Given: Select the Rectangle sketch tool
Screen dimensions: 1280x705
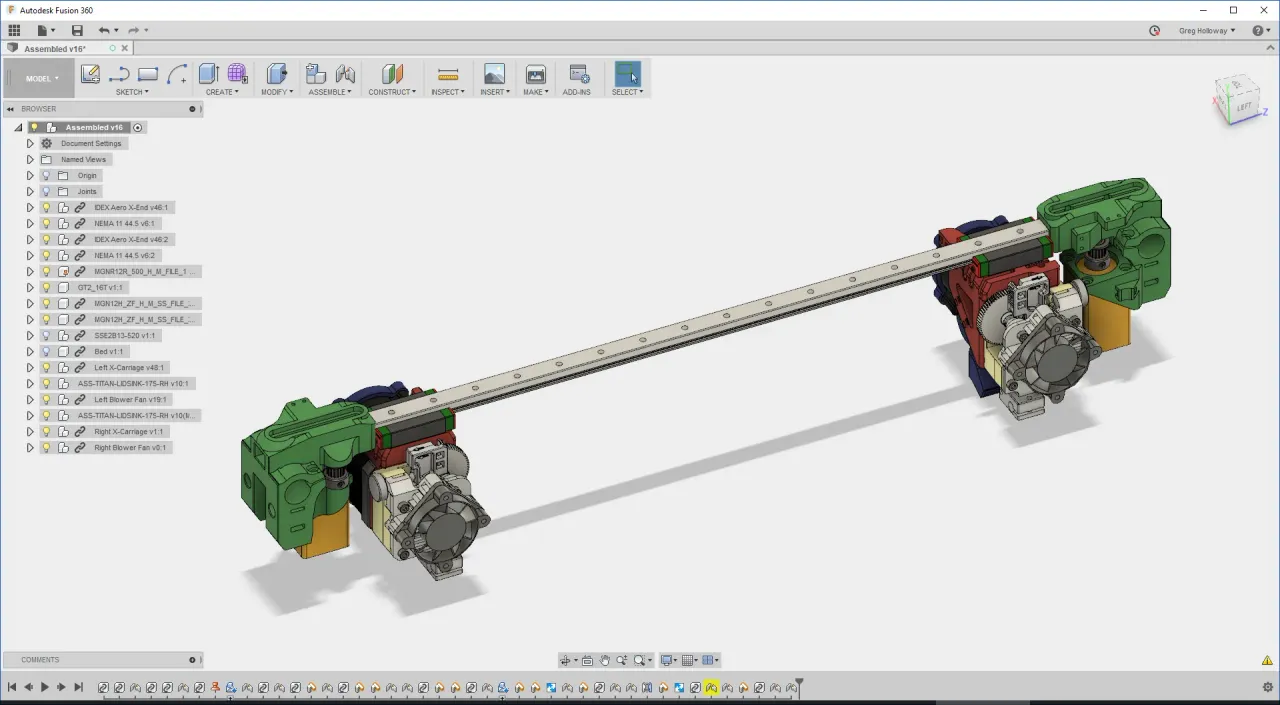Looking at the screenshot, I should pos(148,74).
